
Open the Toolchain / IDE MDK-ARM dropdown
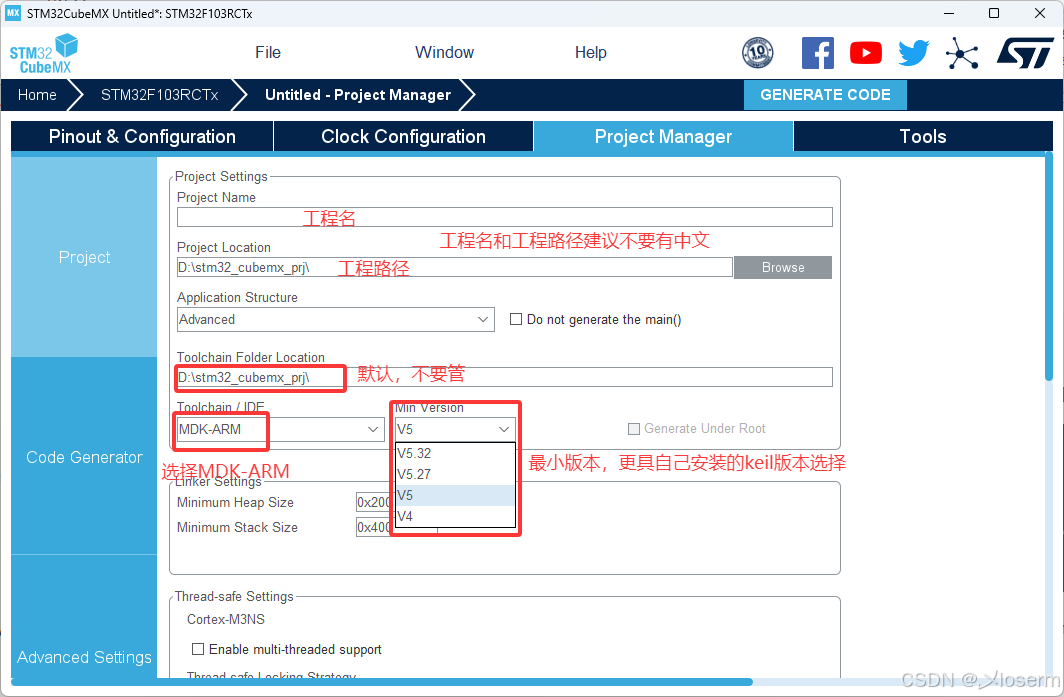pyautogui.click(x=280, y=429)
